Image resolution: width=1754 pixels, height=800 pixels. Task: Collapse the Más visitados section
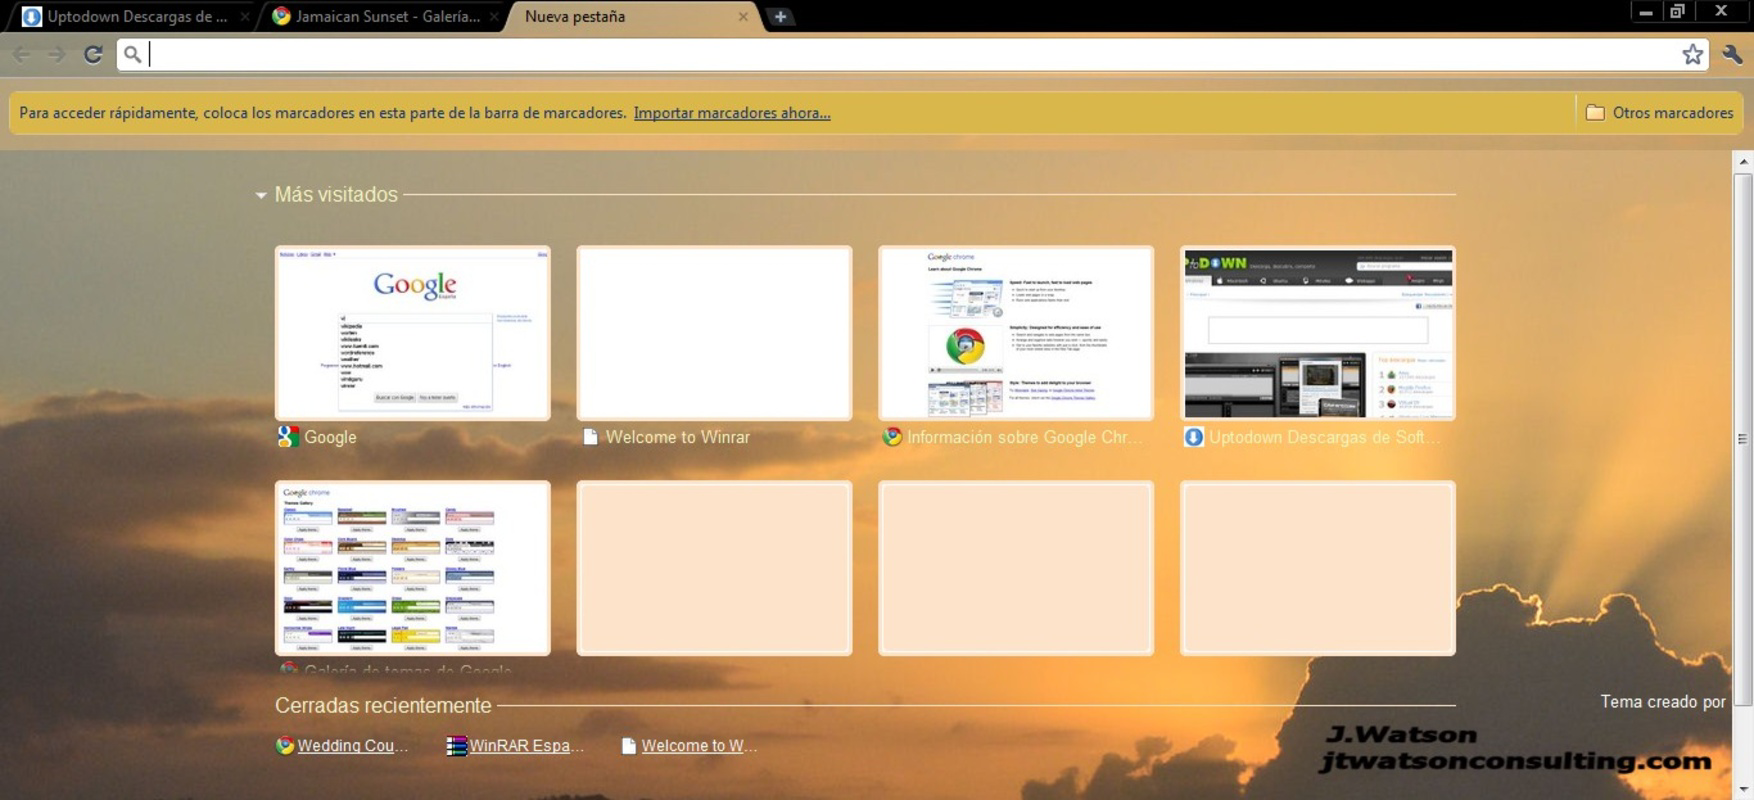pyautogui.click(x=261, y=195)
